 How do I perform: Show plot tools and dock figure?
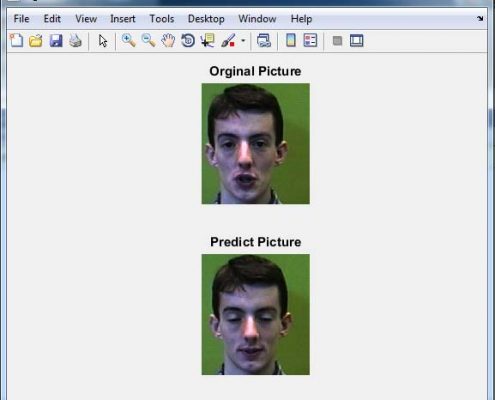pos(356,41)
